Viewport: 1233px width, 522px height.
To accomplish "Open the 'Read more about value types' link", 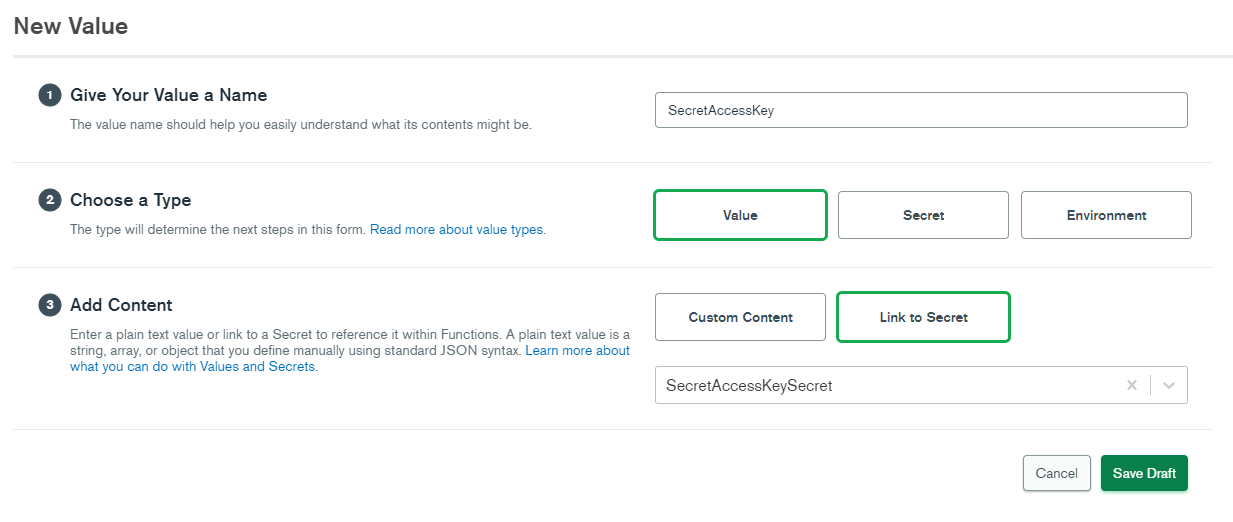I will 457,230.
